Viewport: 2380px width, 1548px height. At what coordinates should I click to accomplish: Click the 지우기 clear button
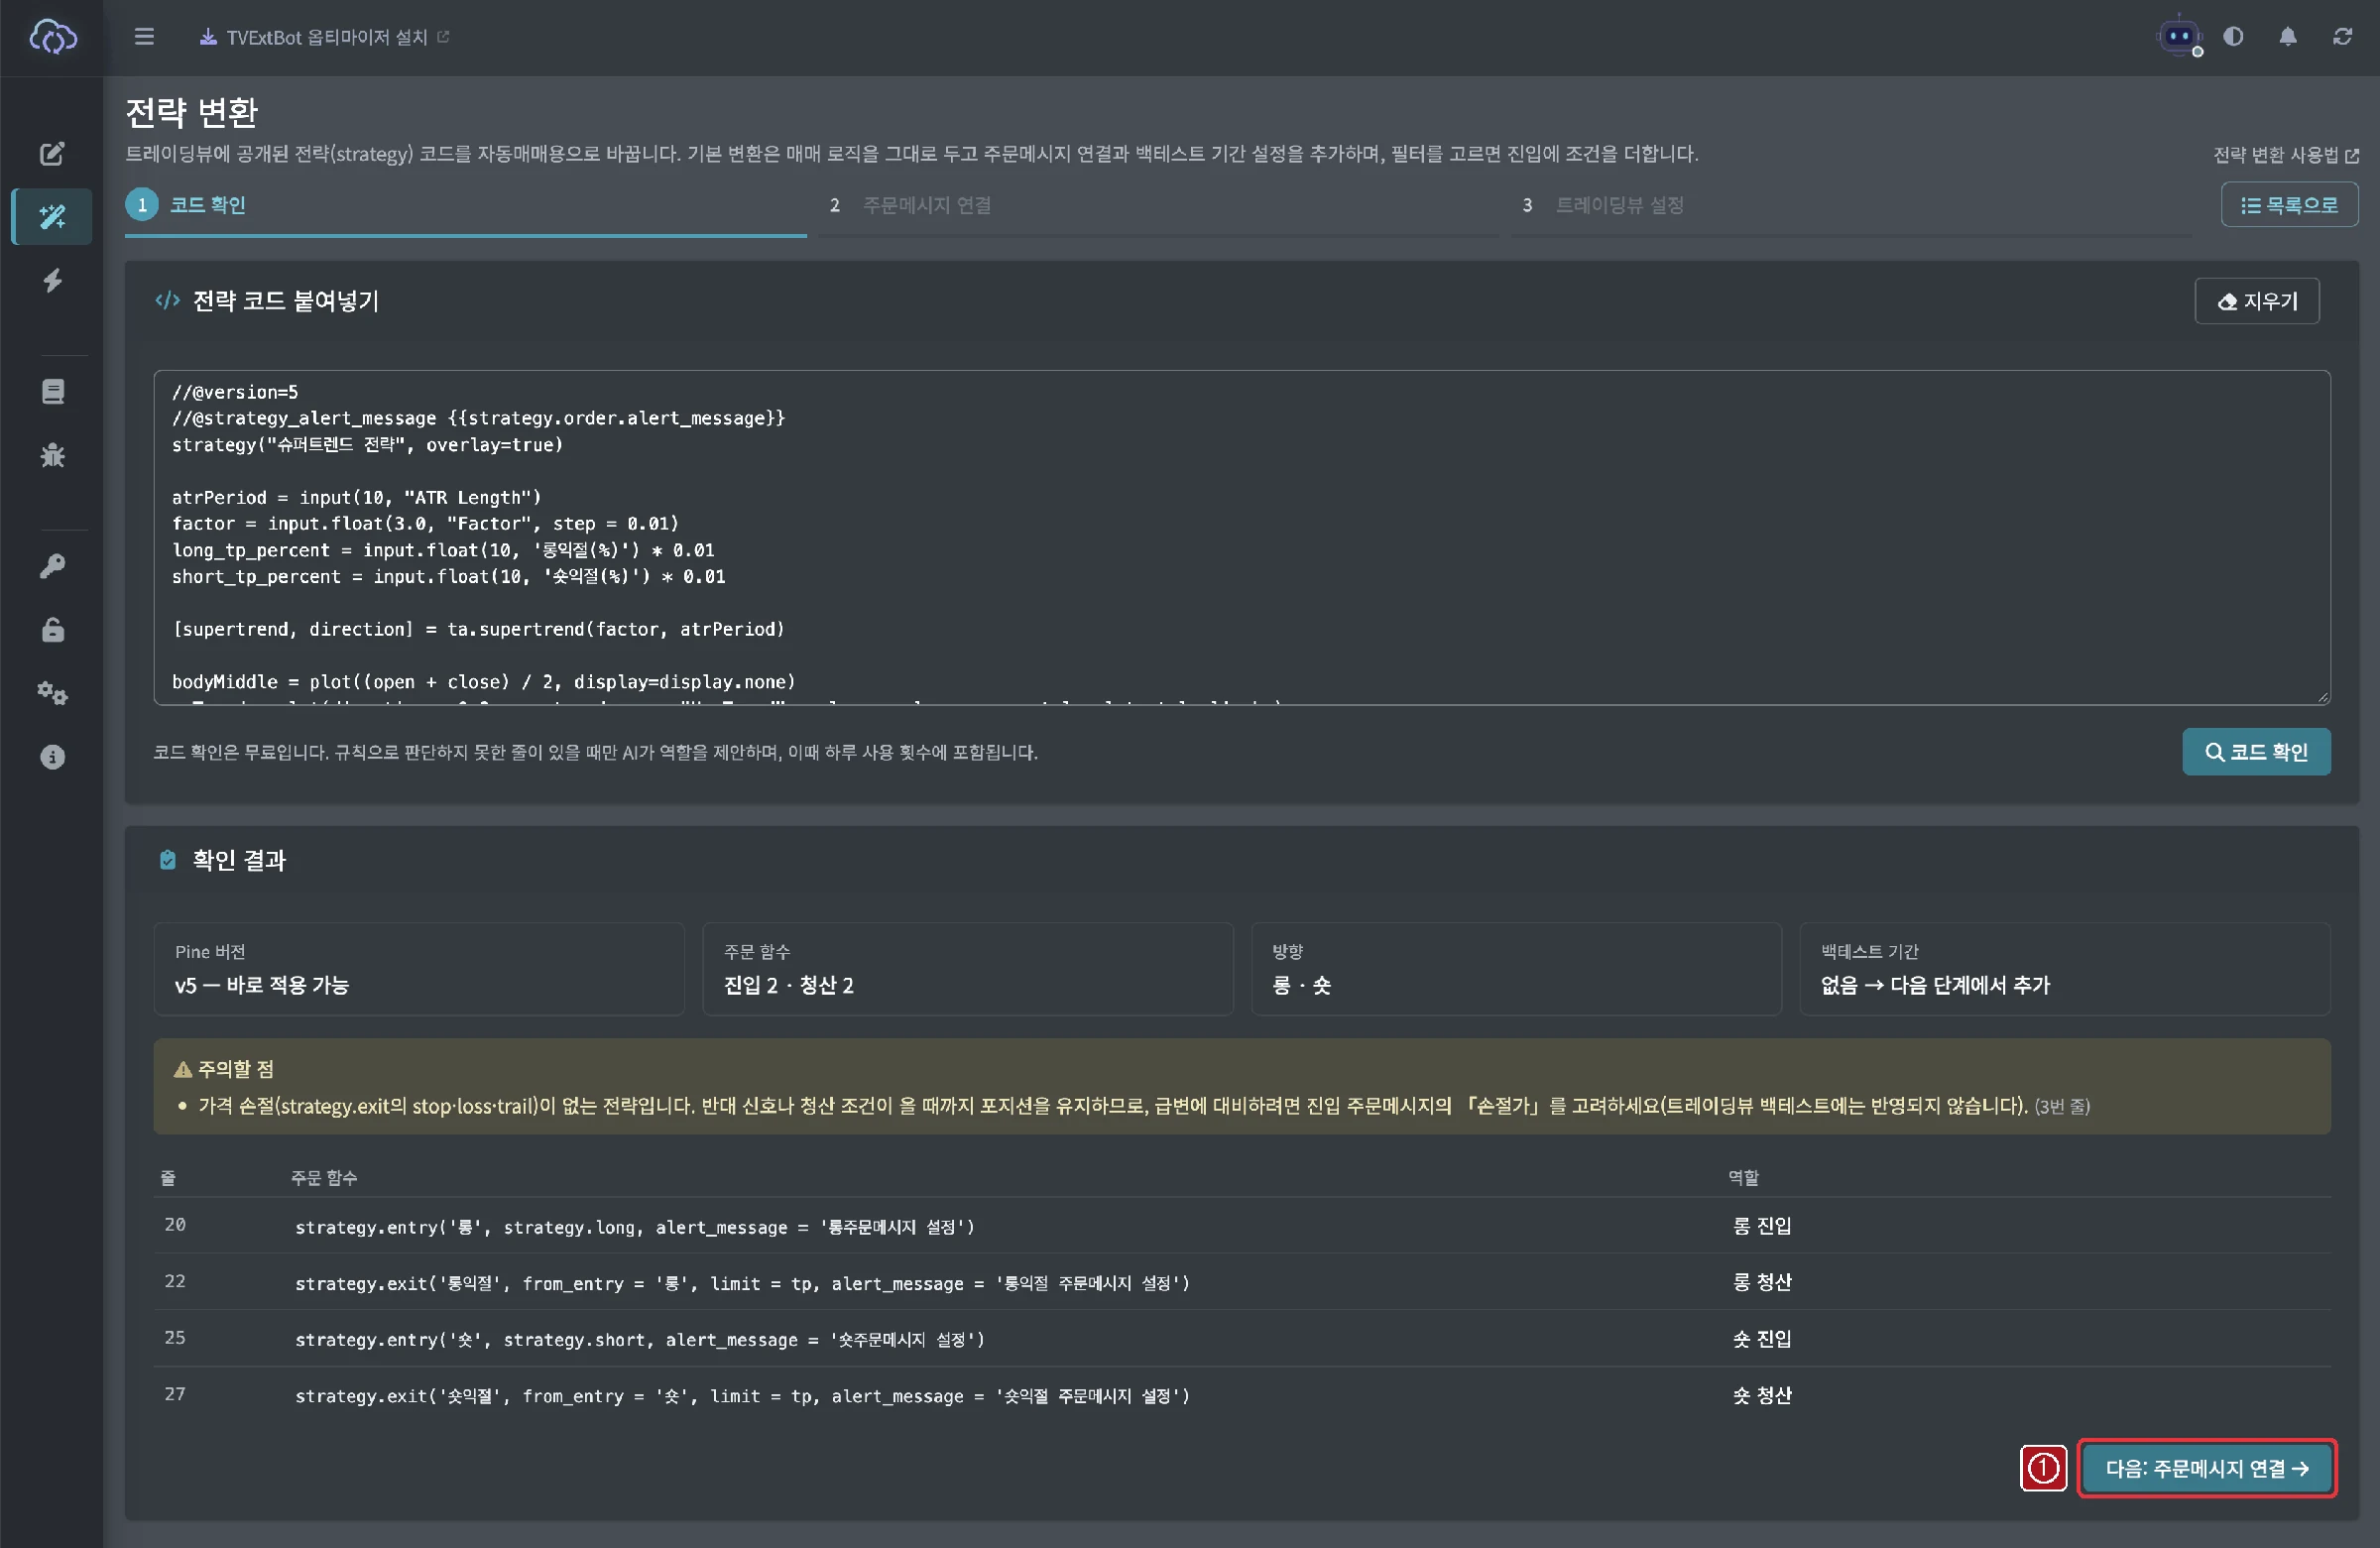coord(2257,301)
